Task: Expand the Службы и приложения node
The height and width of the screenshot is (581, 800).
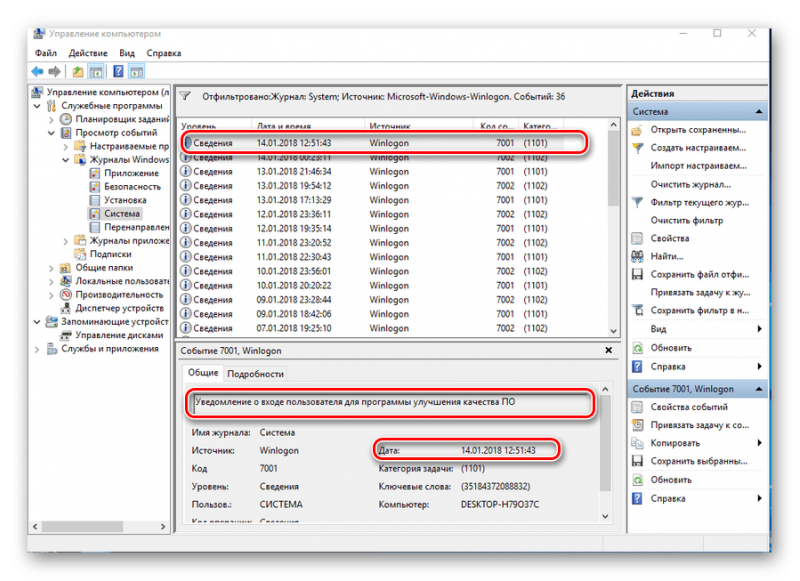Action: pyautogui.click(x=37, y=349)
